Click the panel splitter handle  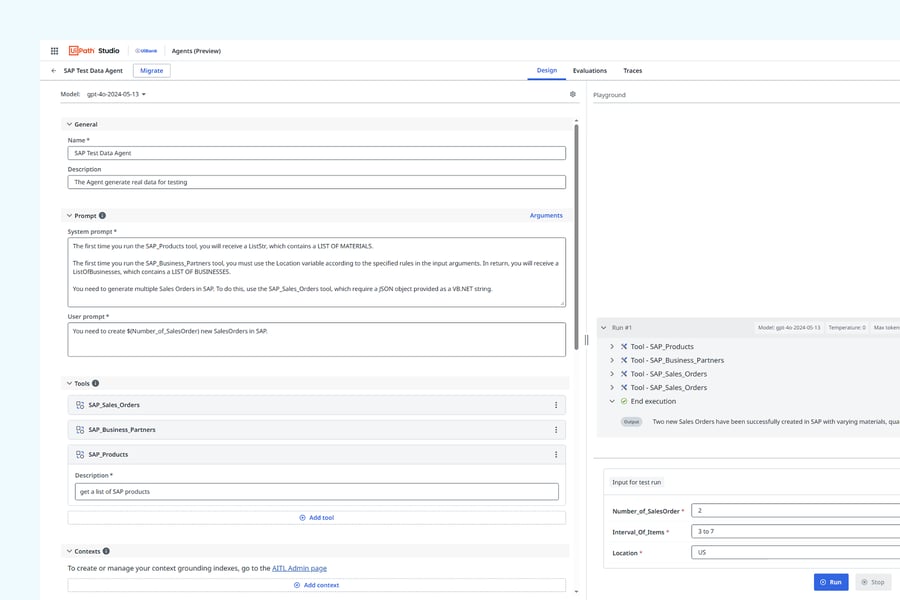coord(586,340)
